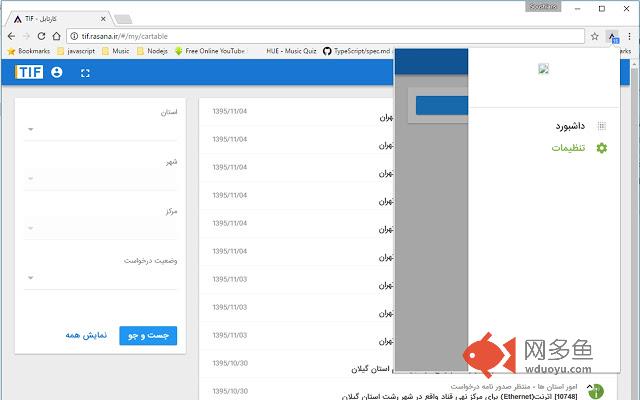The width and height of the screenshot is (640, 400).
Task: Close the TIF browser tab
Action: pyautogui.click(x=103, y=19)
